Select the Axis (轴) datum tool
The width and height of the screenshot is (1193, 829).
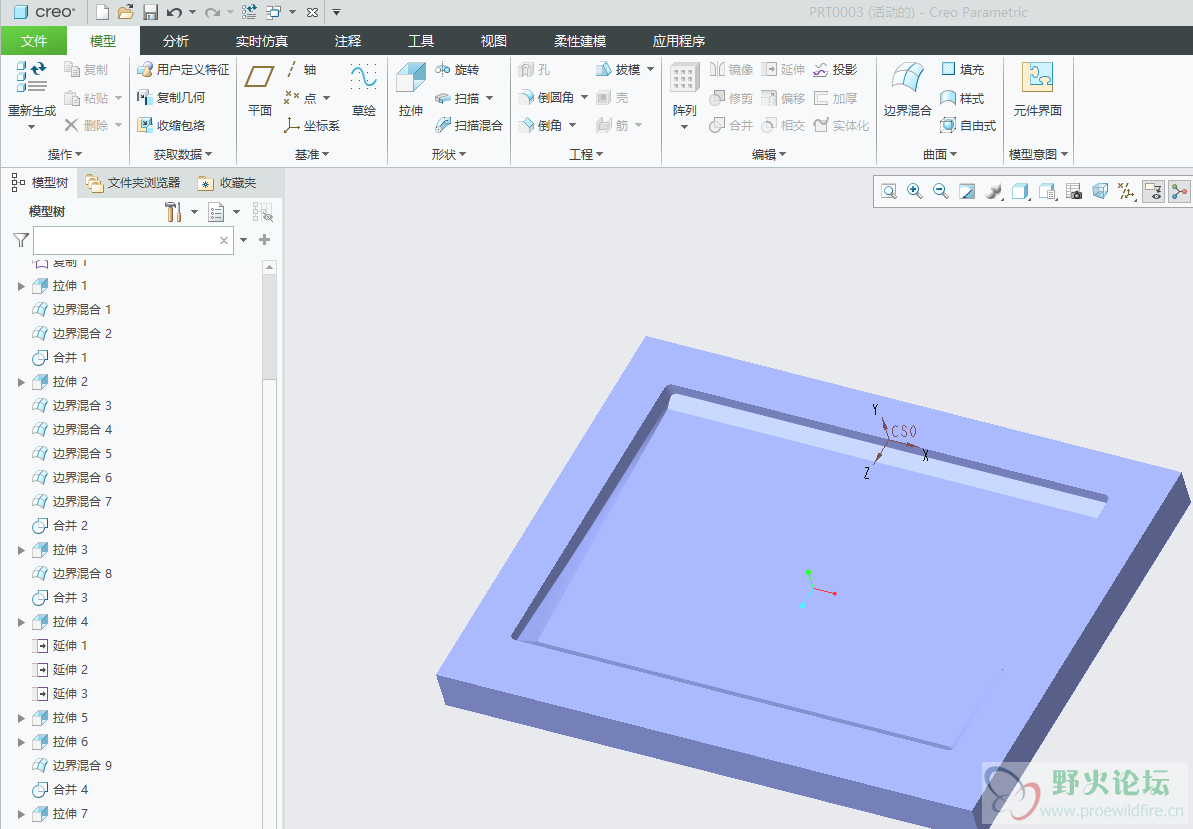tap(301, 69)
